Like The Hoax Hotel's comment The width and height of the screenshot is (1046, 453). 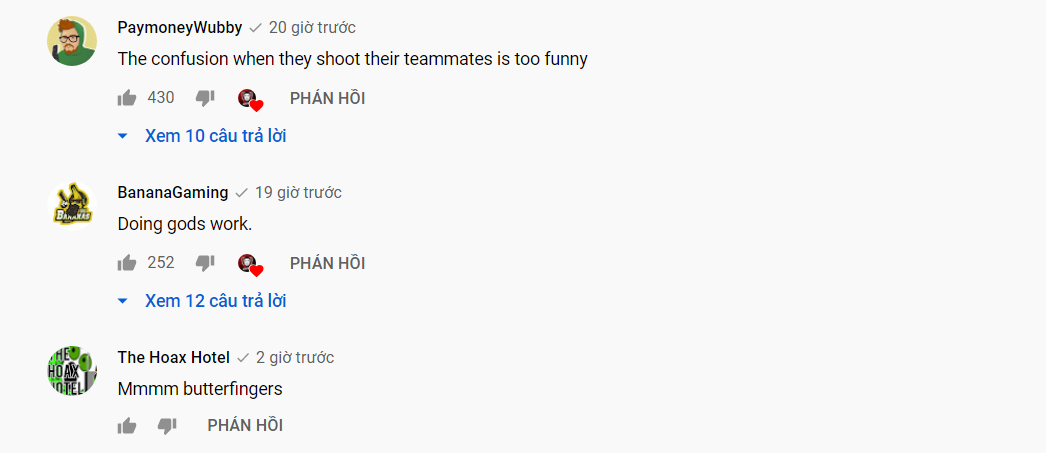(127, 426)
